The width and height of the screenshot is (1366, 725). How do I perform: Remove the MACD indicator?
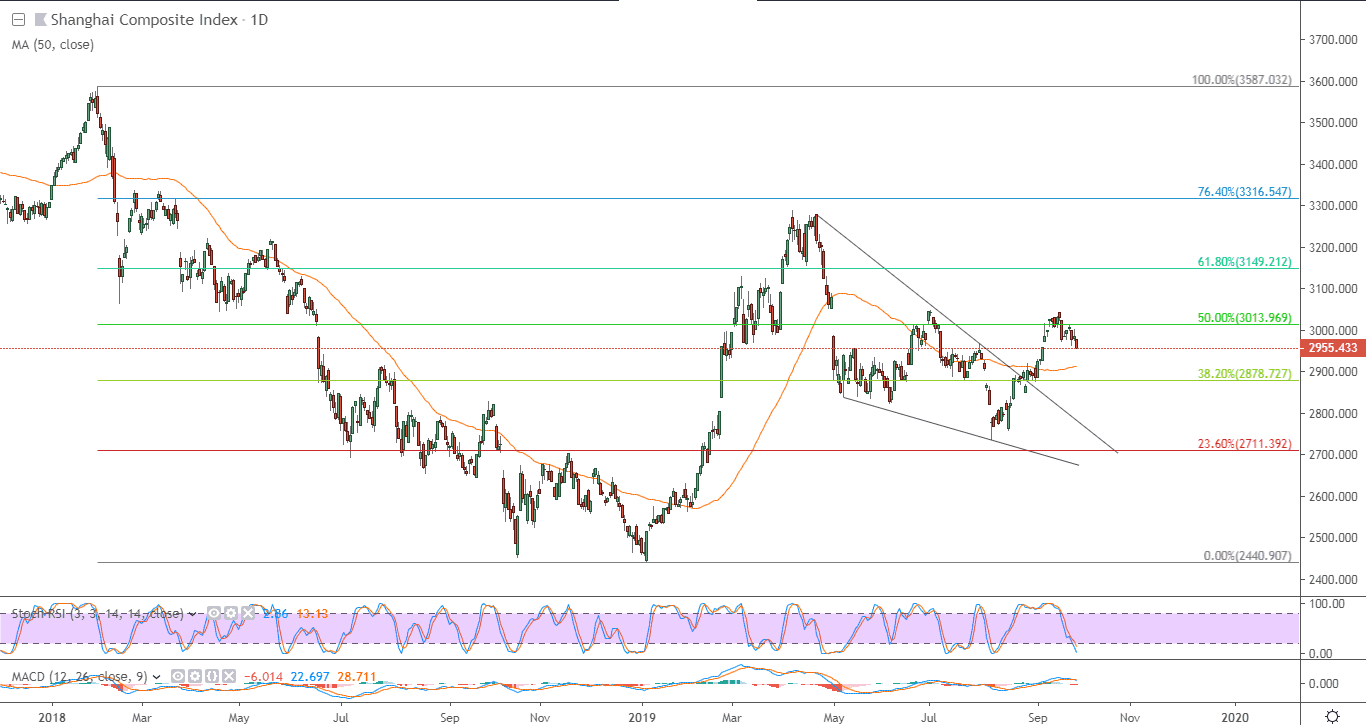coord(227,677)
